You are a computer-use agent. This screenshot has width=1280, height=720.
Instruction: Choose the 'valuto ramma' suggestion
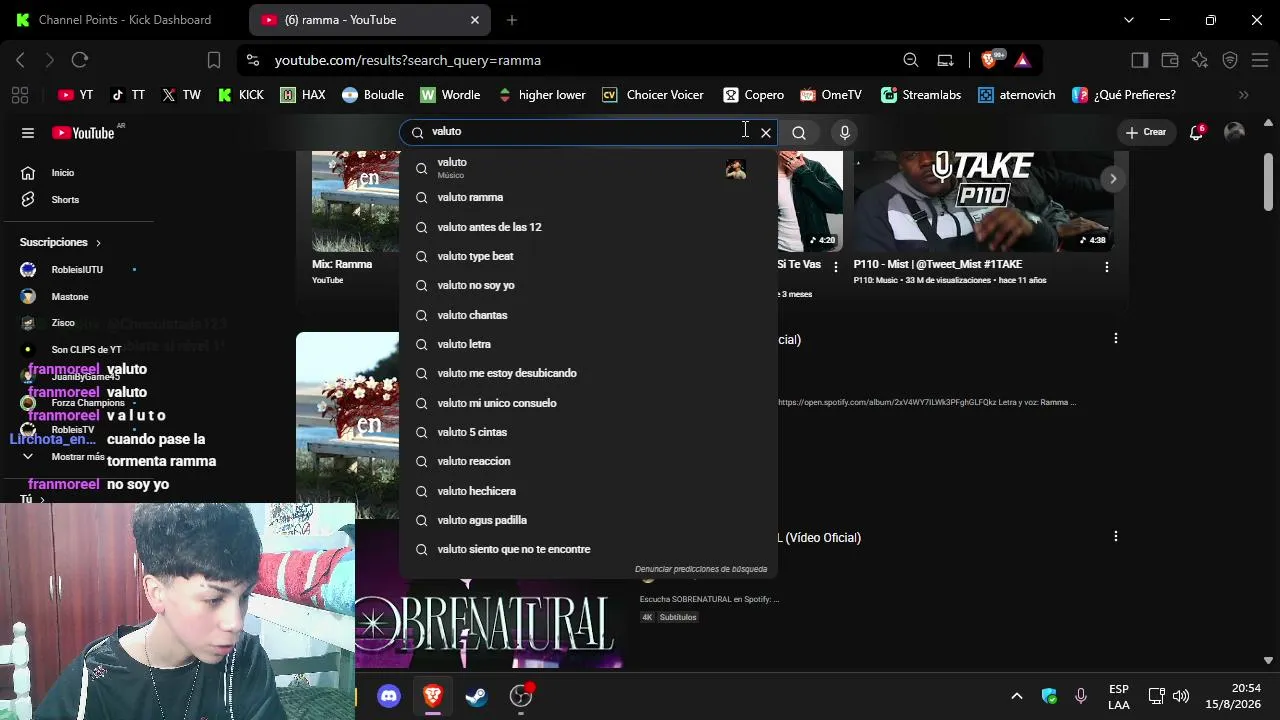pos(588,198)
